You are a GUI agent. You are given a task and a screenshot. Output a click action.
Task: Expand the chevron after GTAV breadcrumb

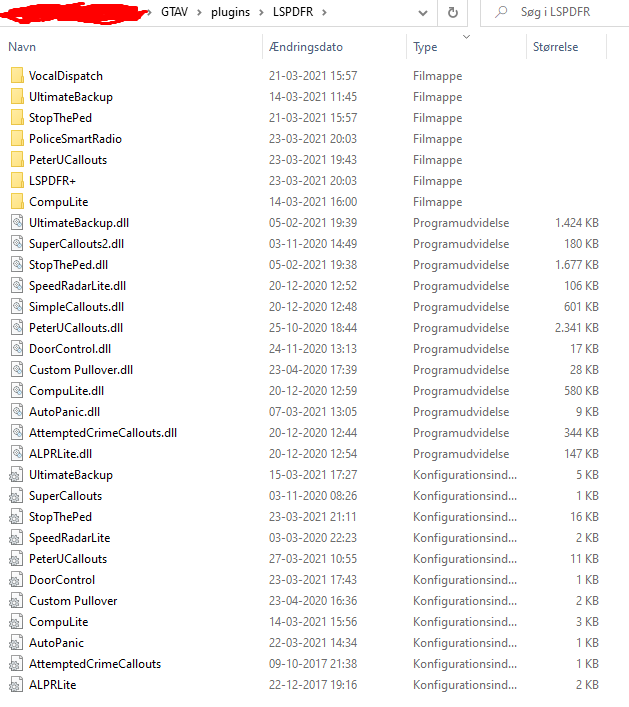click(199, 12)
